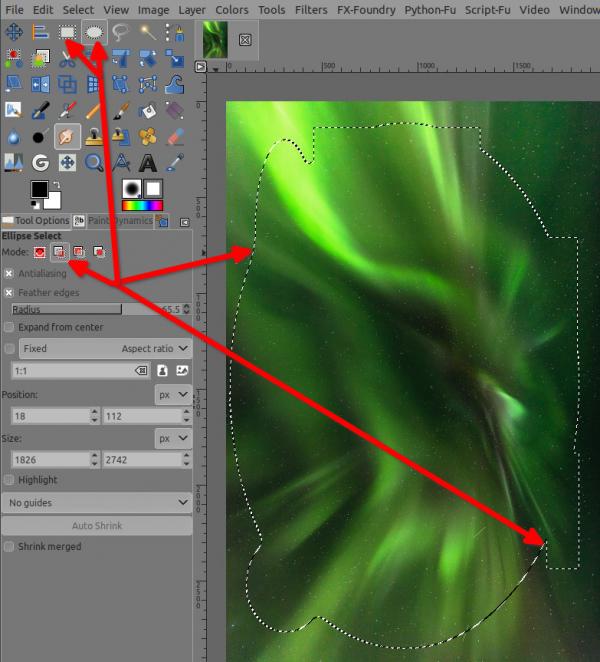Select the Text tool

coord(148,163)
